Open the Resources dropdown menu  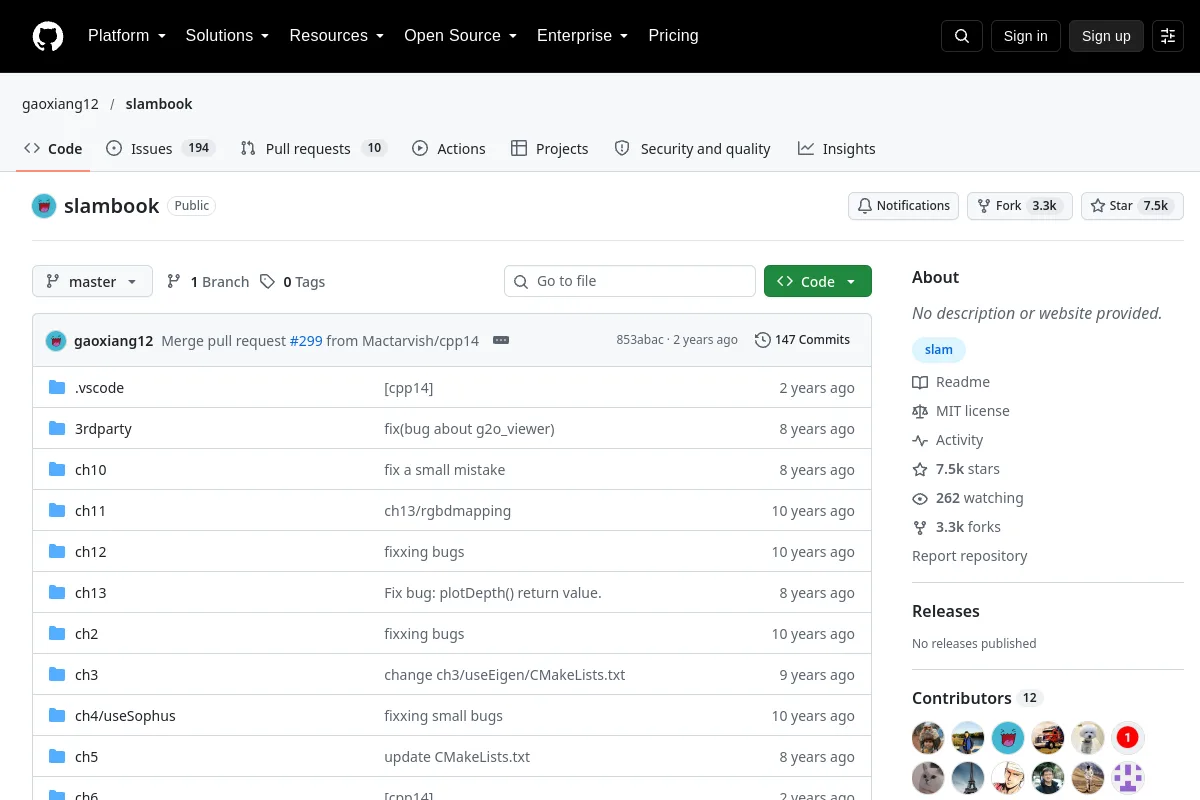336,36
